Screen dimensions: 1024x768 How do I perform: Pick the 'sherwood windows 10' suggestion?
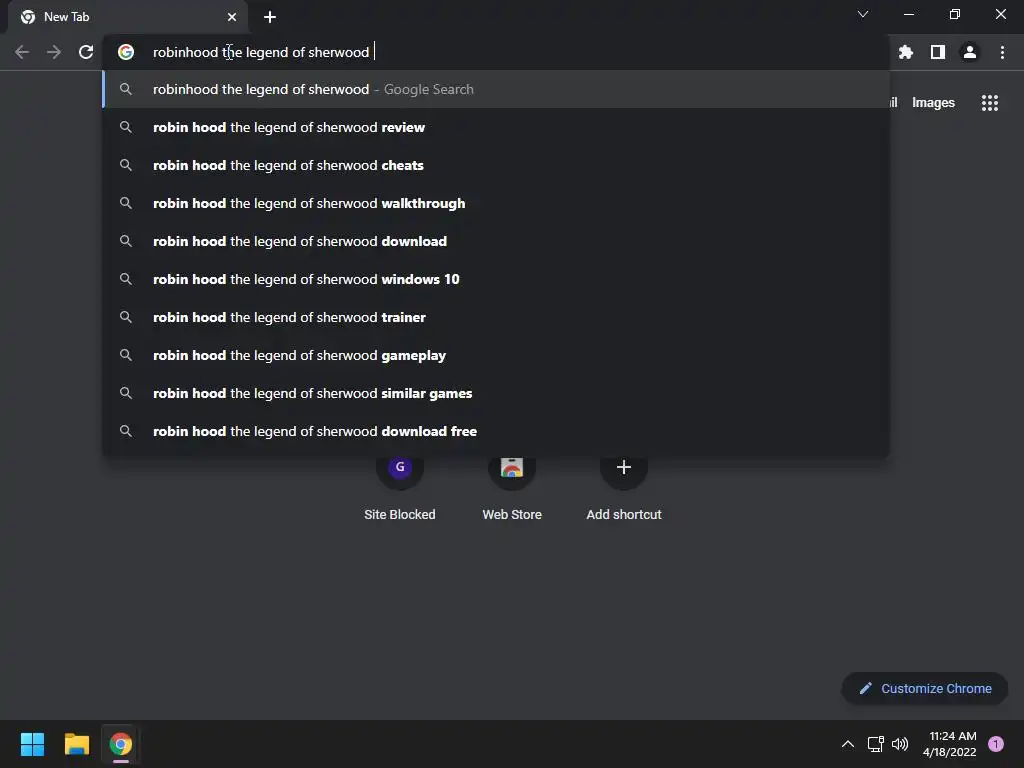coord(496,280)
